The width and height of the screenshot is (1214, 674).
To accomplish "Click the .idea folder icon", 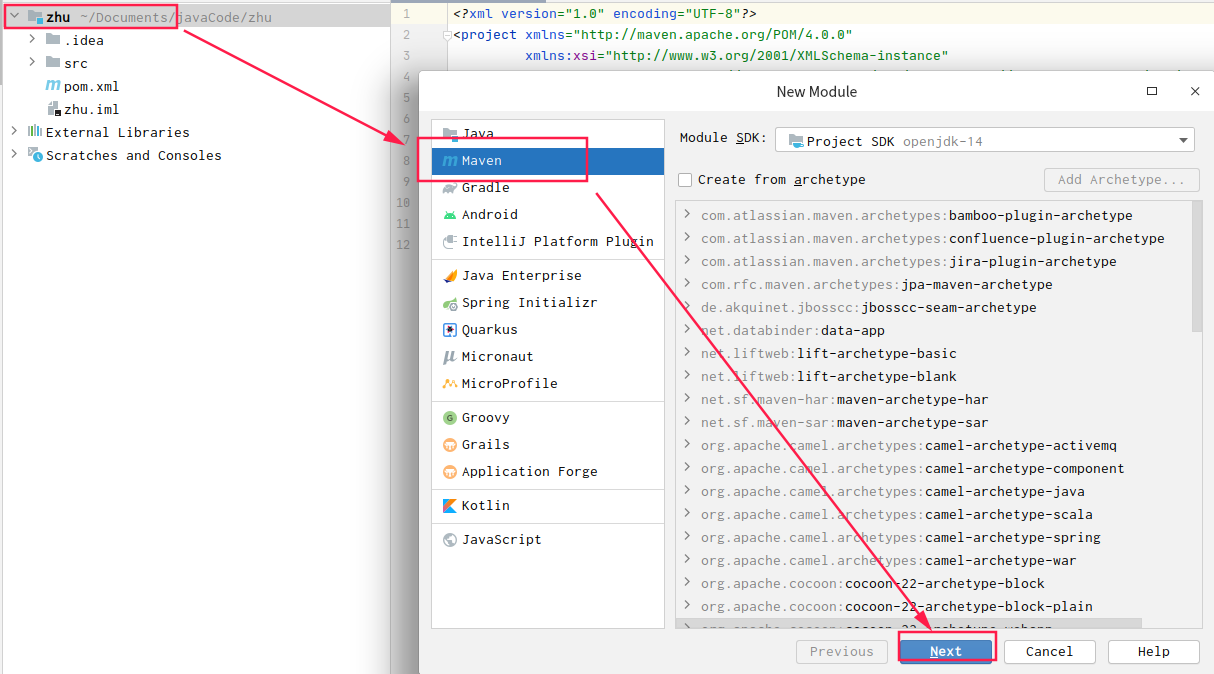I will coord(53,40).
